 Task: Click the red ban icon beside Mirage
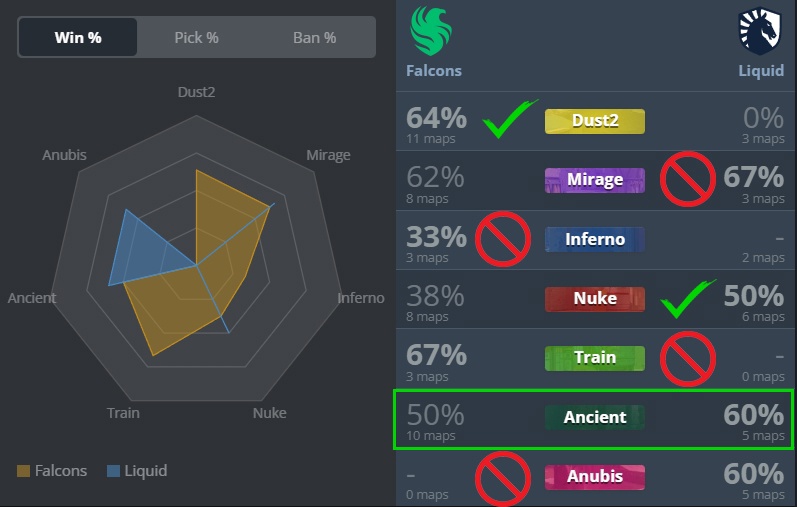click(688, 178)
